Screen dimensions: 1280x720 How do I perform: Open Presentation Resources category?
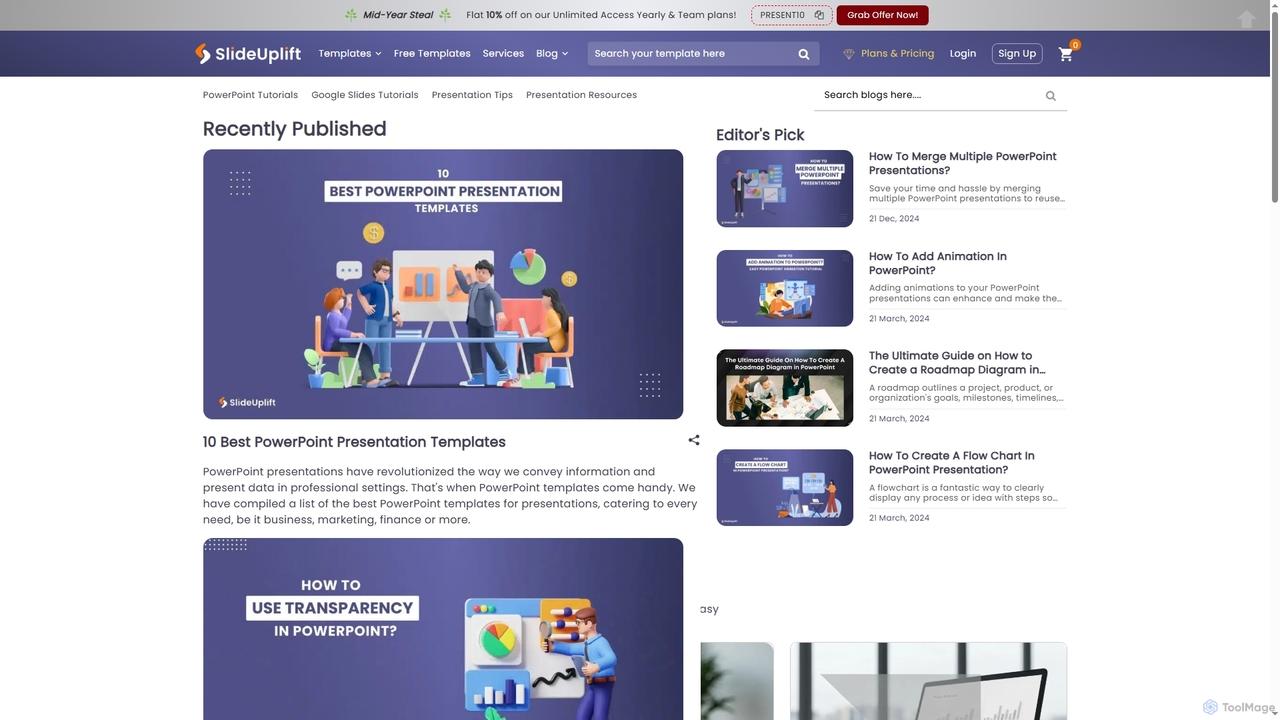tap(581, 95)
